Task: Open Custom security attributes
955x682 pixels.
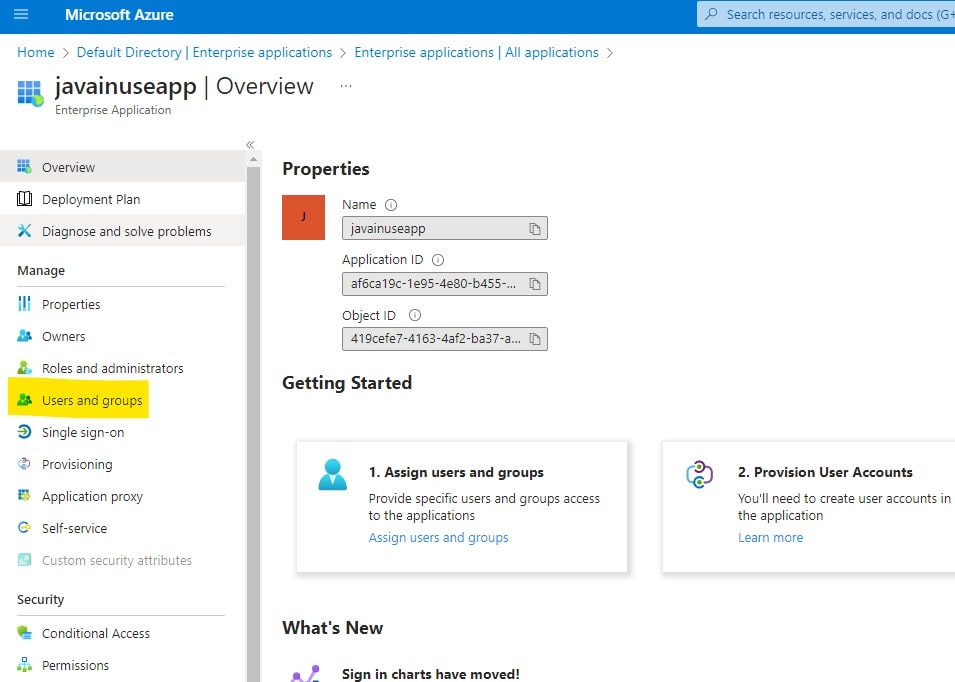Action: (x=123, y=560)
